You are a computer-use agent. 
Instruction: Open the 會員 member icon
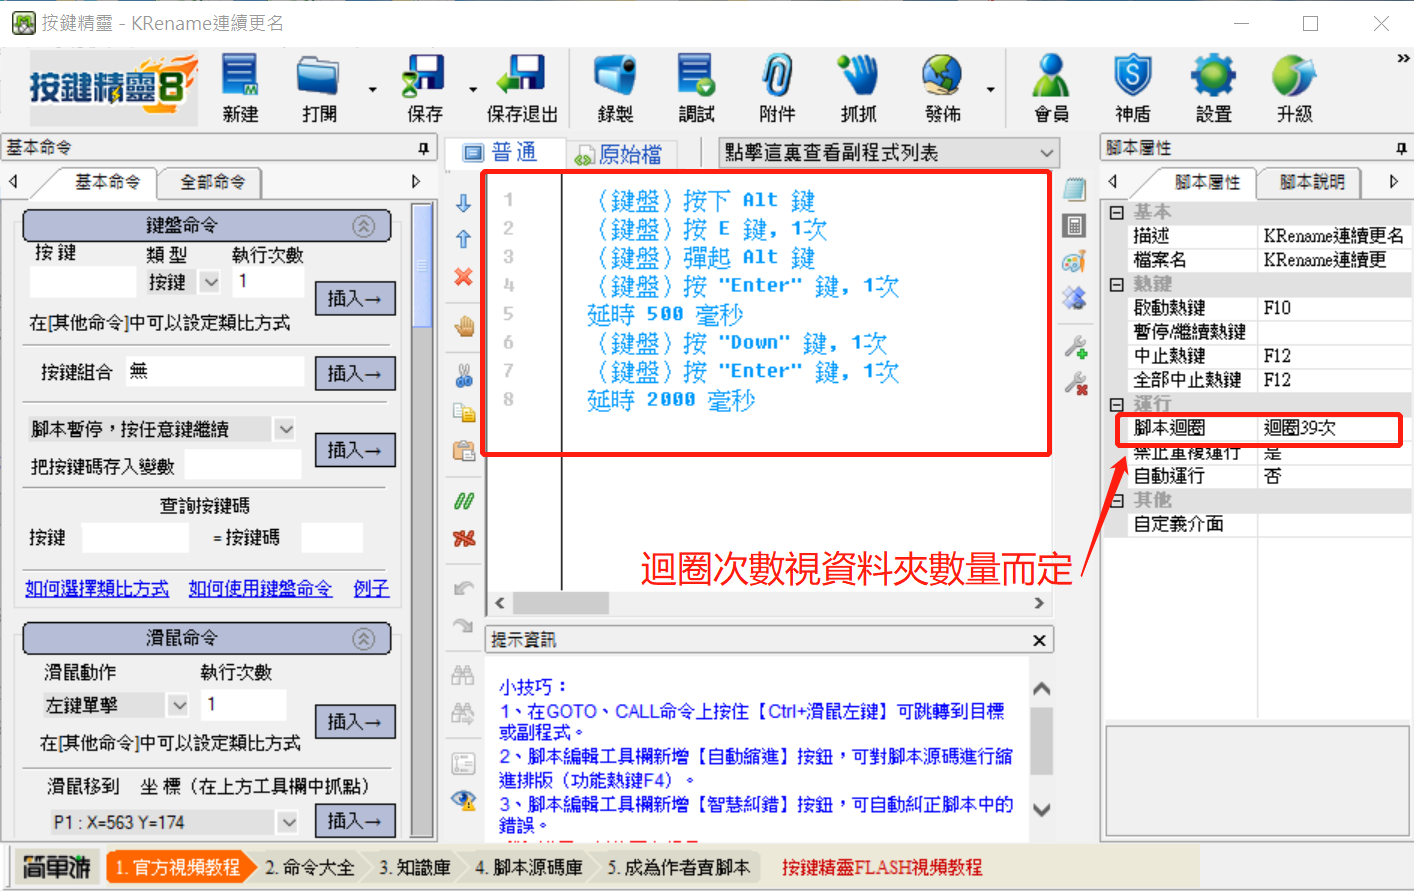(1051, 88)
